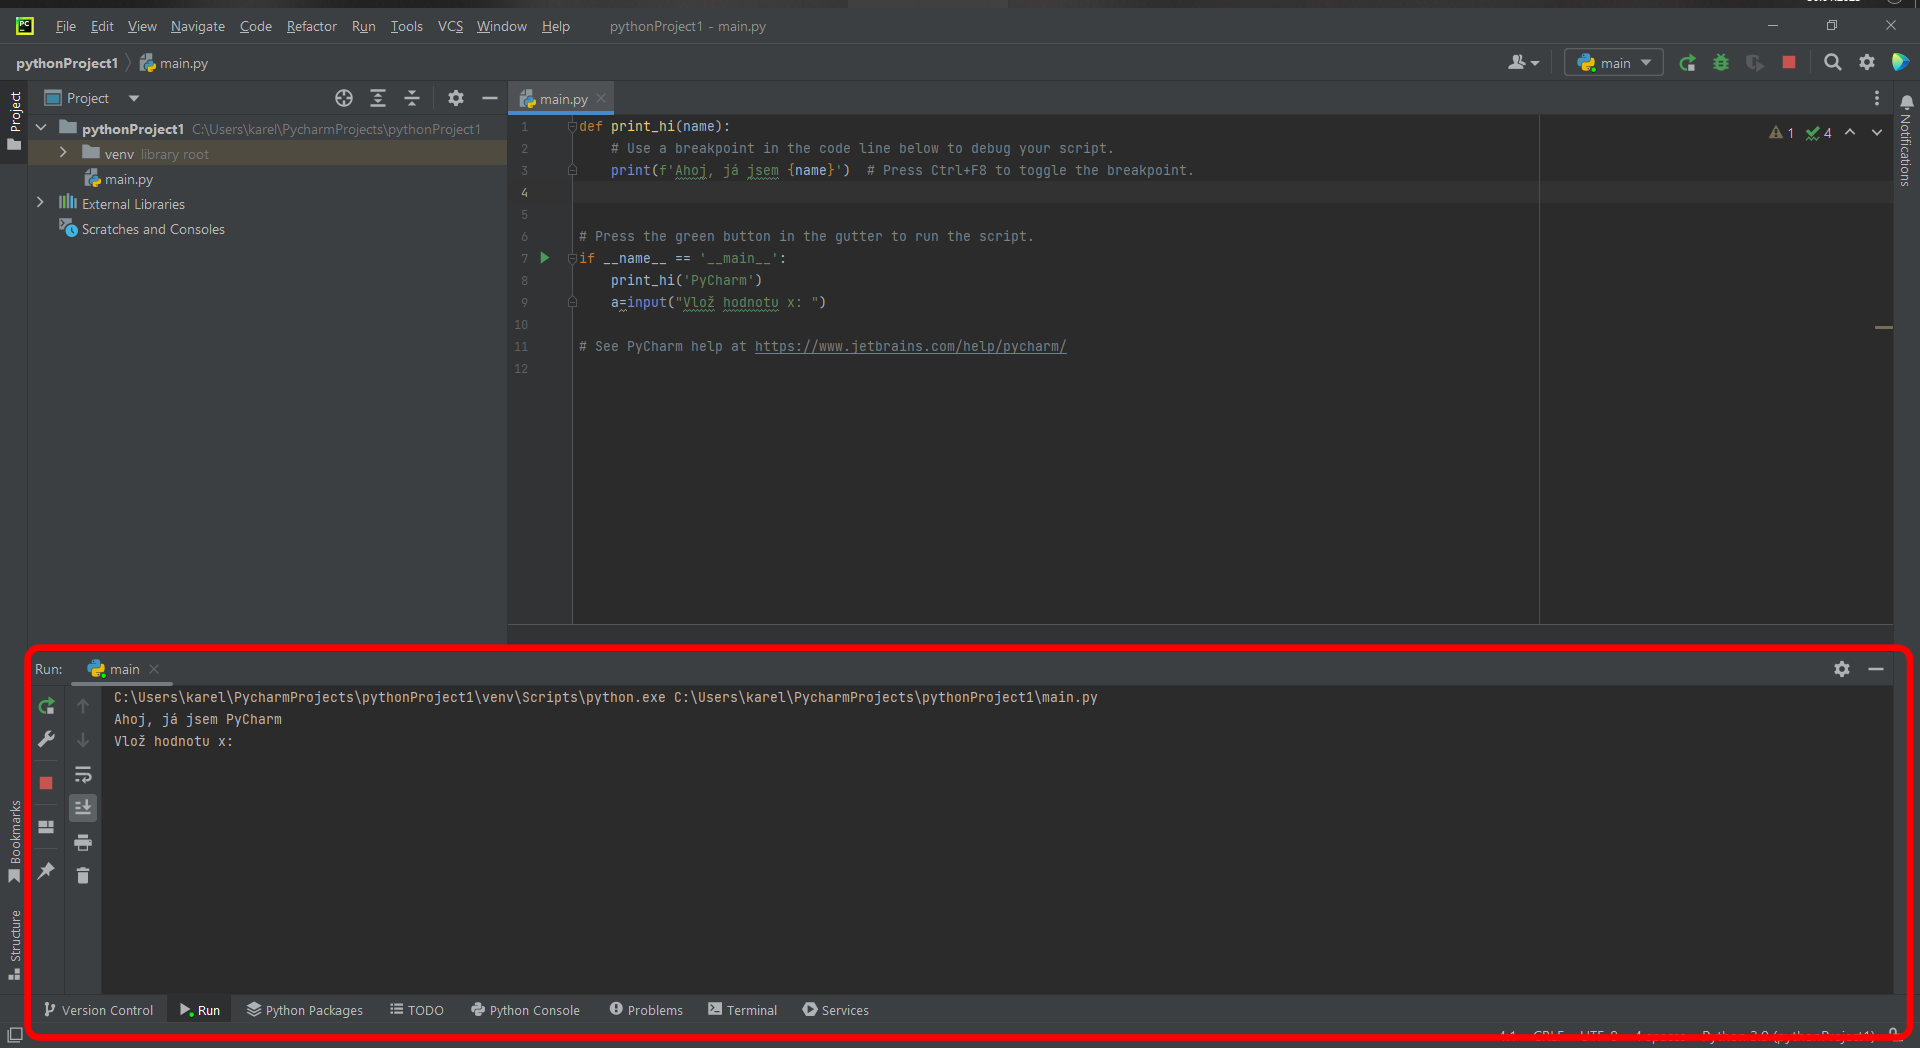
Task: Select opened file locate target icon
Action: pos(344,98)
